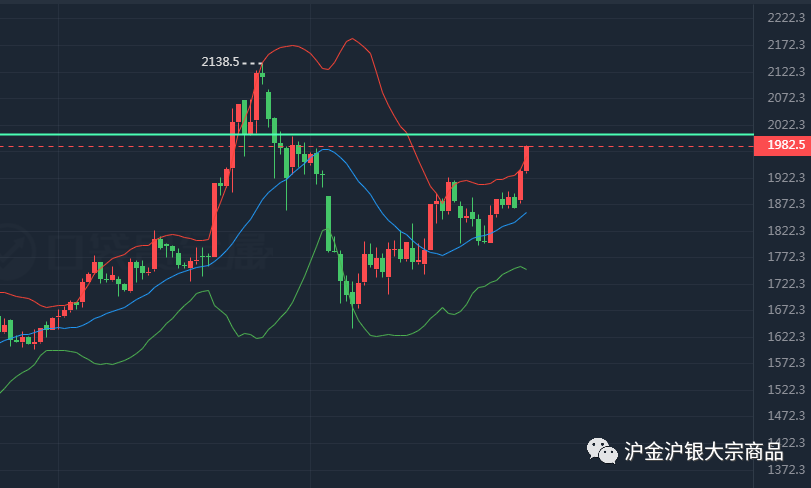Click the 1672.3 price axis label
The height and width of the screenshot is (488, 811).
786,310
